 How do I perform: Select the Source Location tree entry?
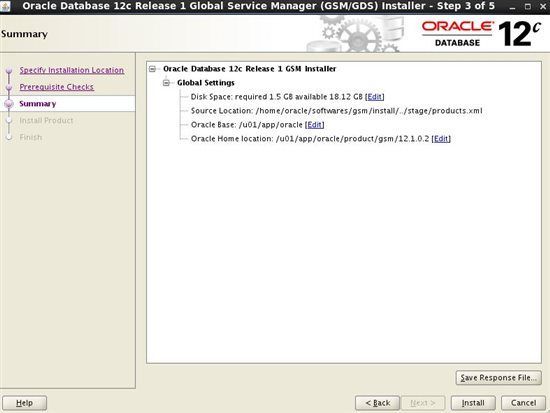[x=337, y=111]
